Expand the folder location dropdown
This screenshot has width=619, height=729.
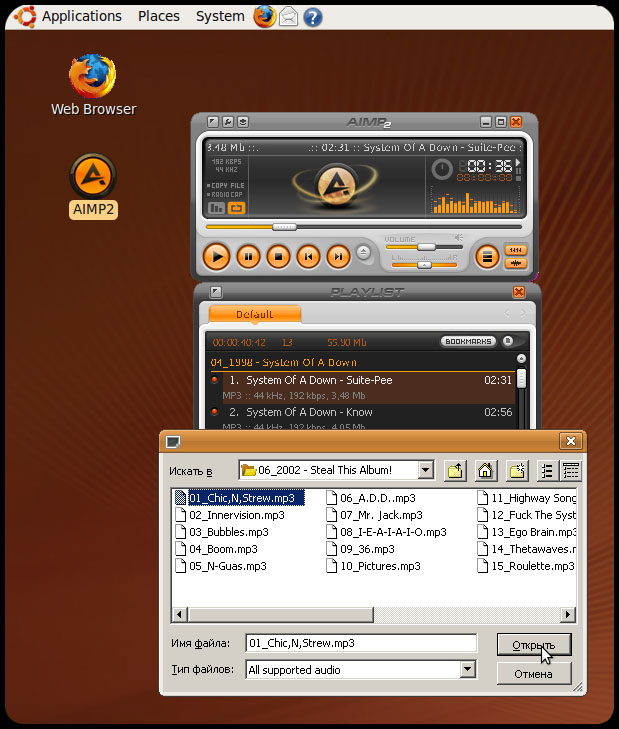pyautogui.click(x=426, y=470)
